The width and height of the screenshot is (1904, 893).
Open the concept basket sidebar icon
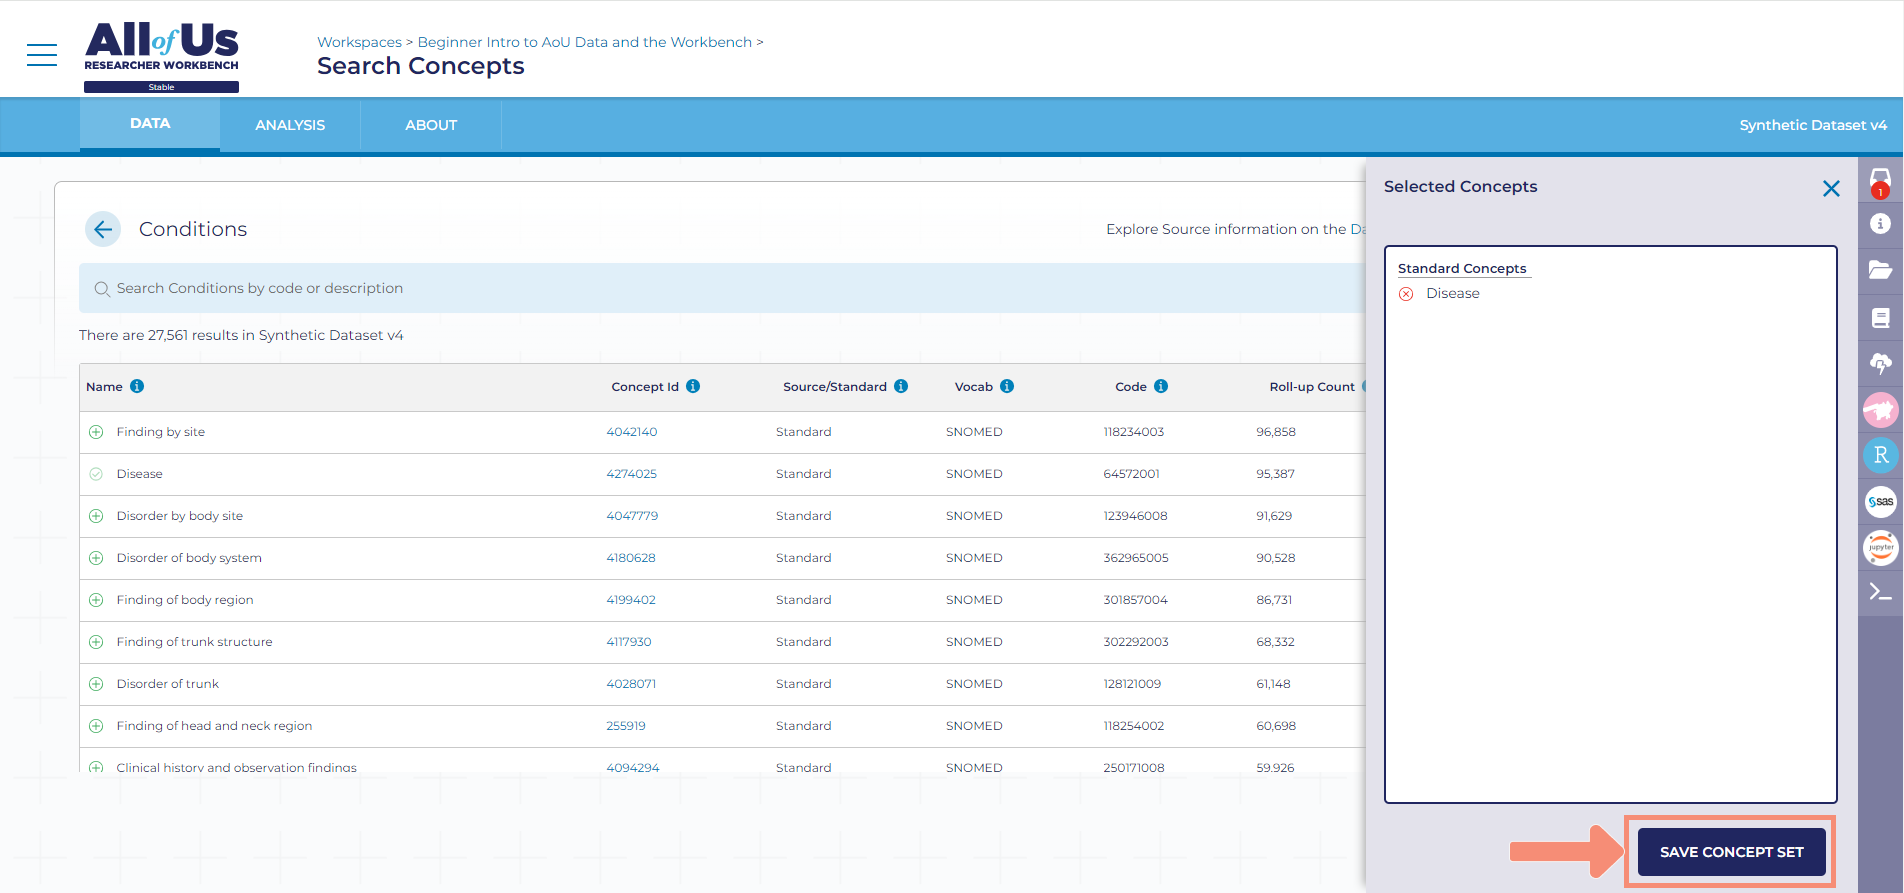point(1880,182)
